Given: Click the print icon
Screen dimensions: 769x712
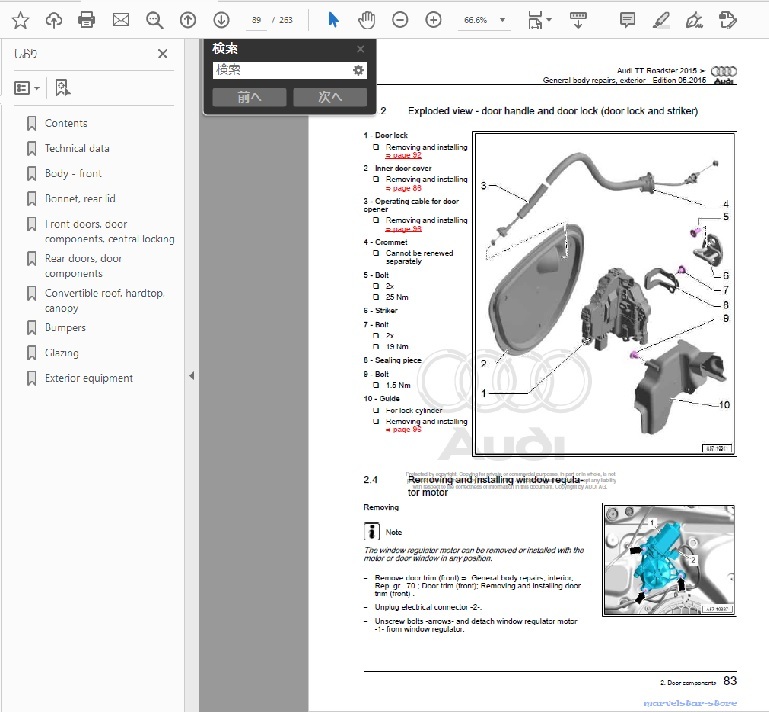Looking at the screenshot, I should 86,20.
